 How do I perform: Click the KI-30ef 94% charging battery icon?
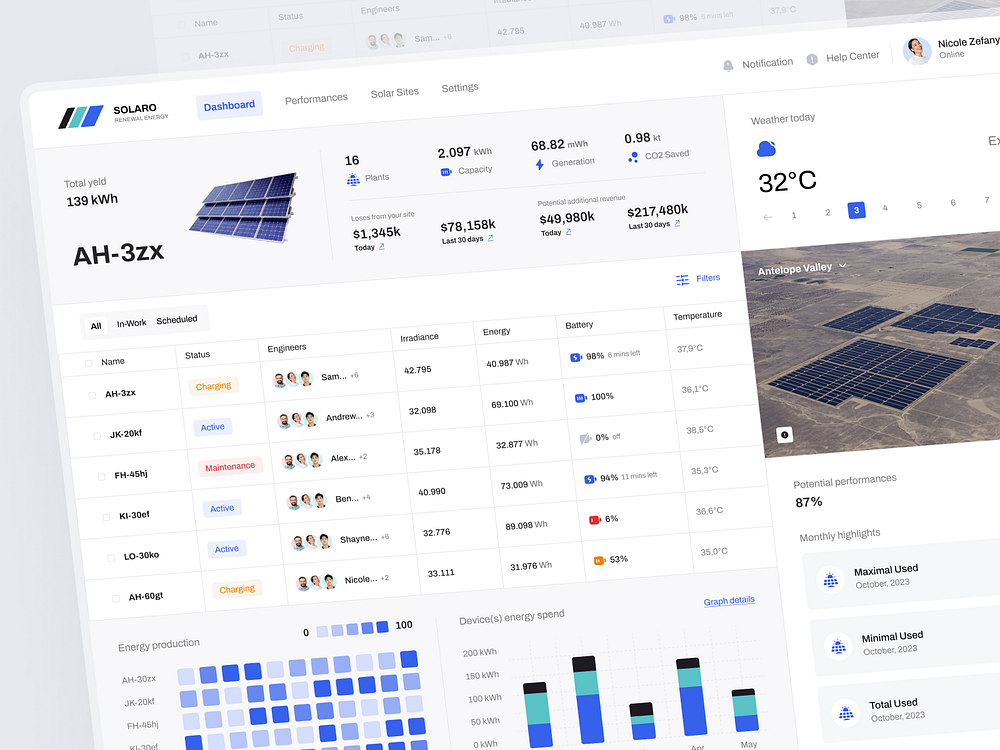(590, 479)
